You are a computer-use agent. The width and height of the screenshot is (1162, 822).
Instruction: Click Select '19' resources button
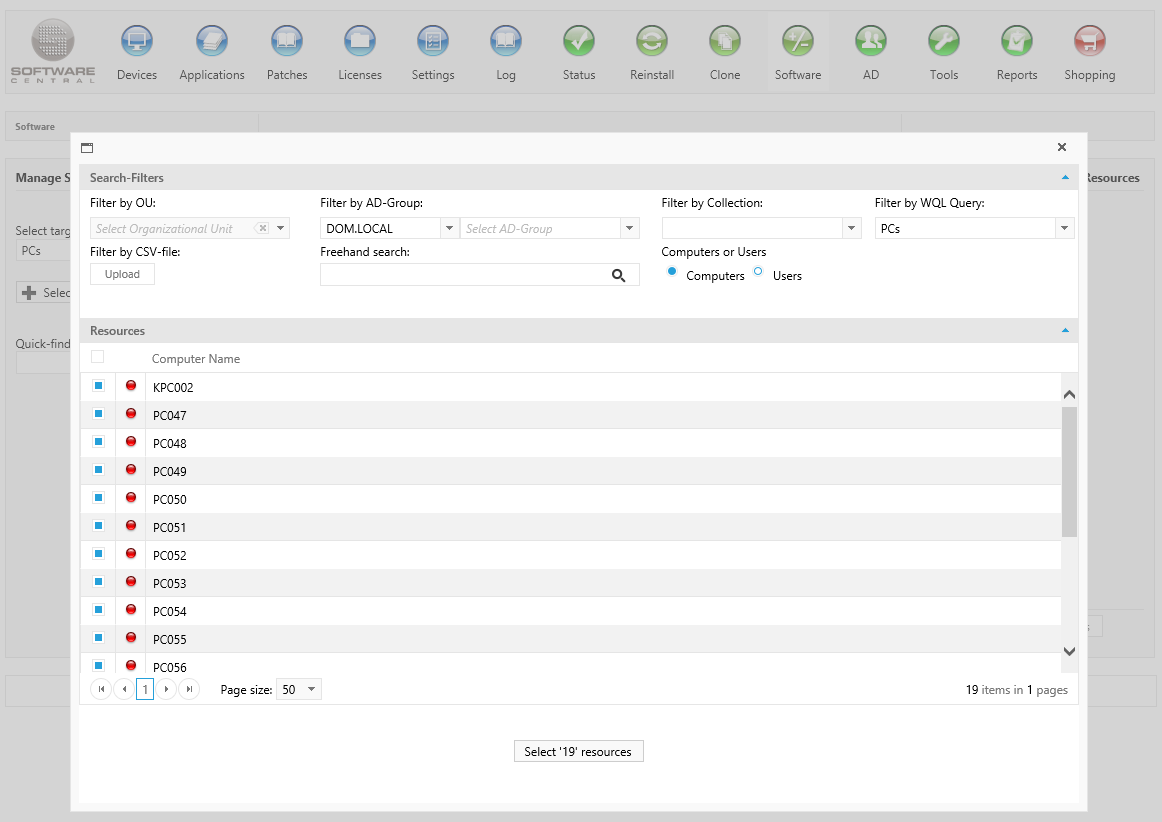[x=578, y=751]
